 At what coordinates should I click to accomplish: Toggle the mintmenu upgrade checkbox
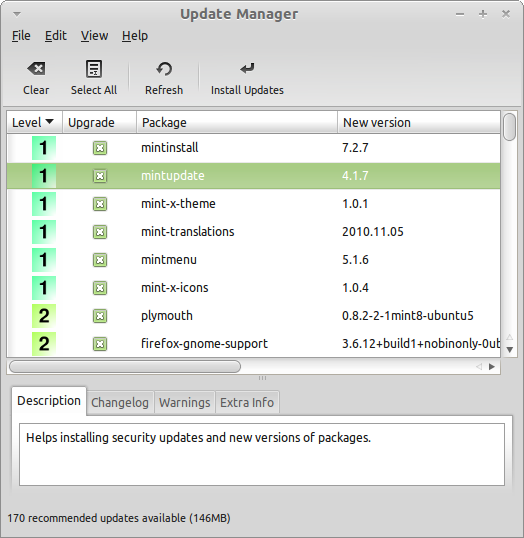tap(100, 260)
